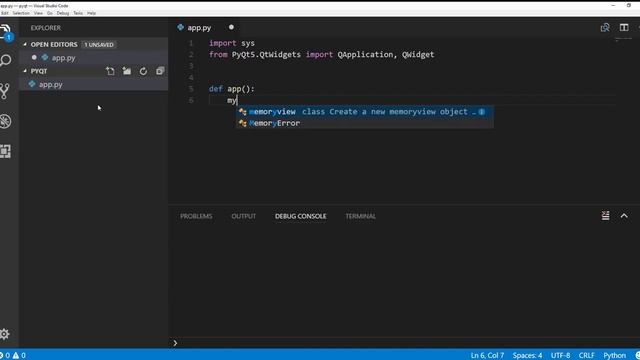Open the Selection menu
The height and width of the screenshot is (360, 640).
[21, 13]
